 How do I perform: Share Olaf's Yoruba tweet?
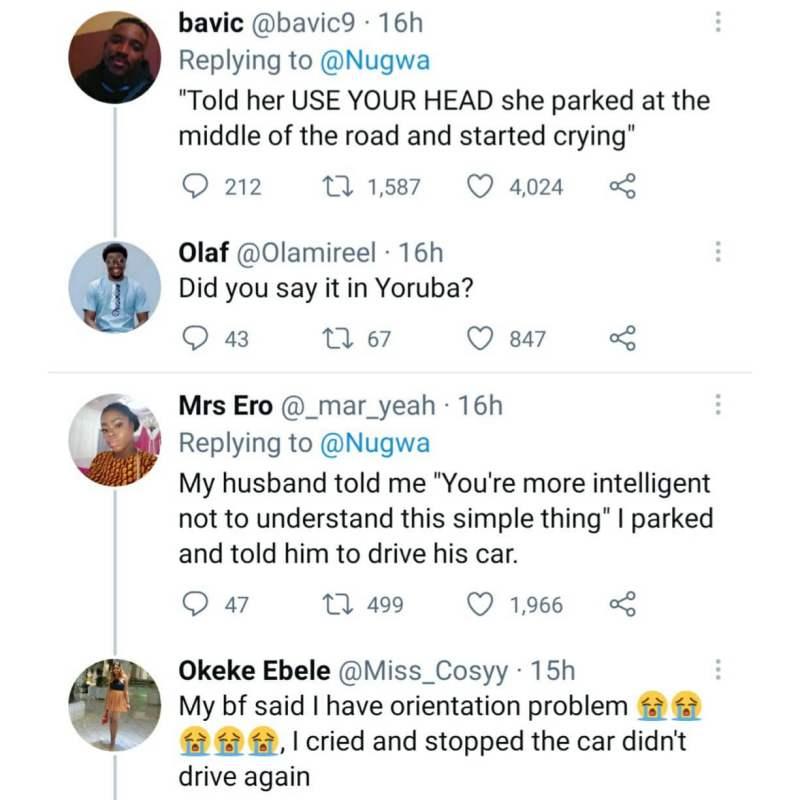pyautogui.click(x=622, y=339)
